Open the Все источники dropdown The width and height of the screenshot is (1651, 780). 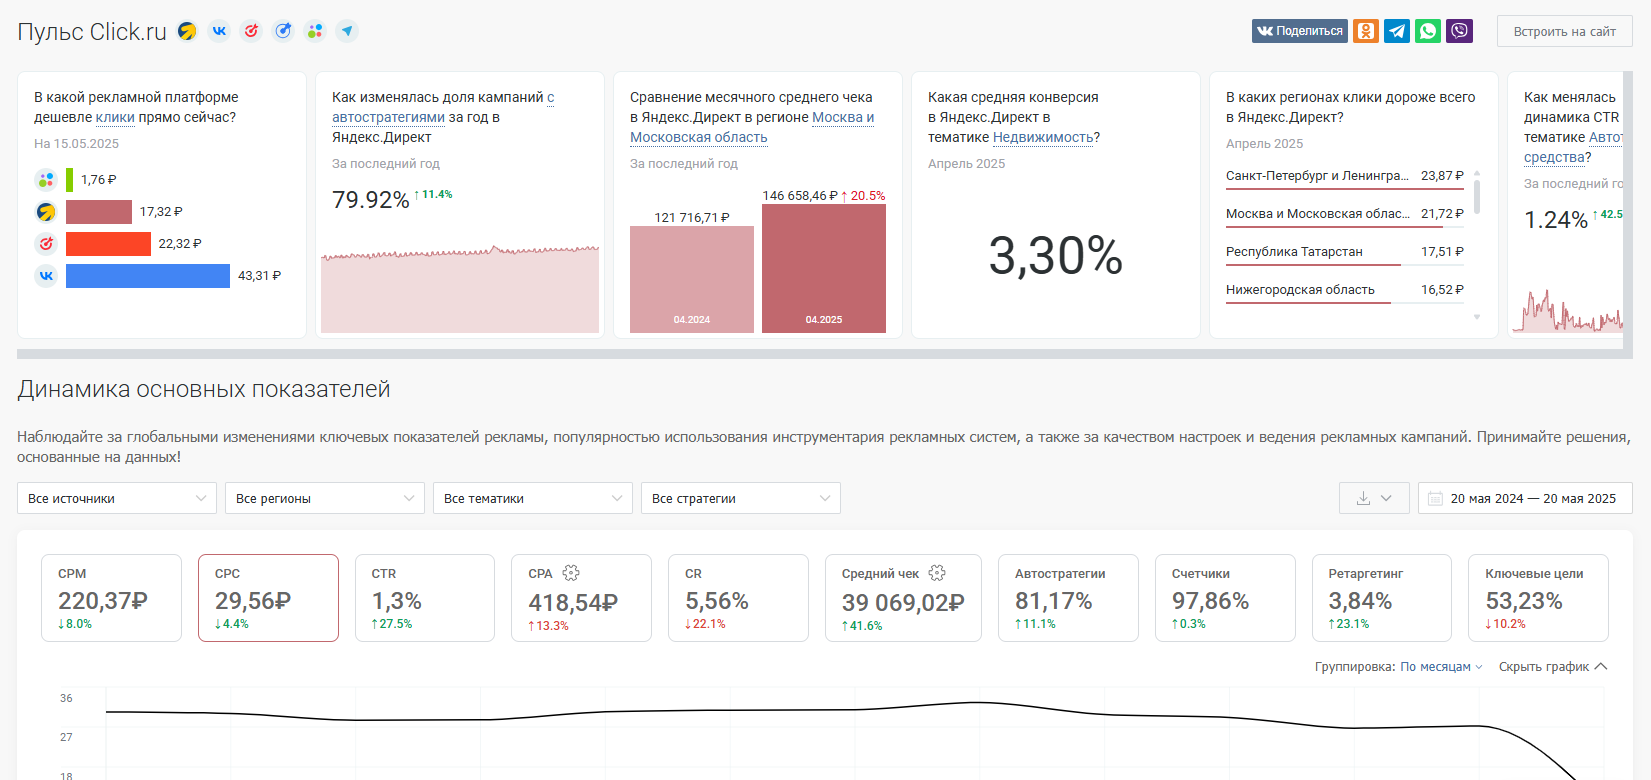[117, 498]
